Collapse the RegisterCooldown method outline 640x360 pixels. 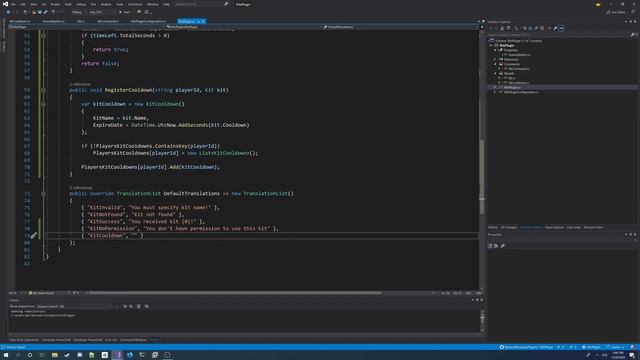click(x=44, y=90)
